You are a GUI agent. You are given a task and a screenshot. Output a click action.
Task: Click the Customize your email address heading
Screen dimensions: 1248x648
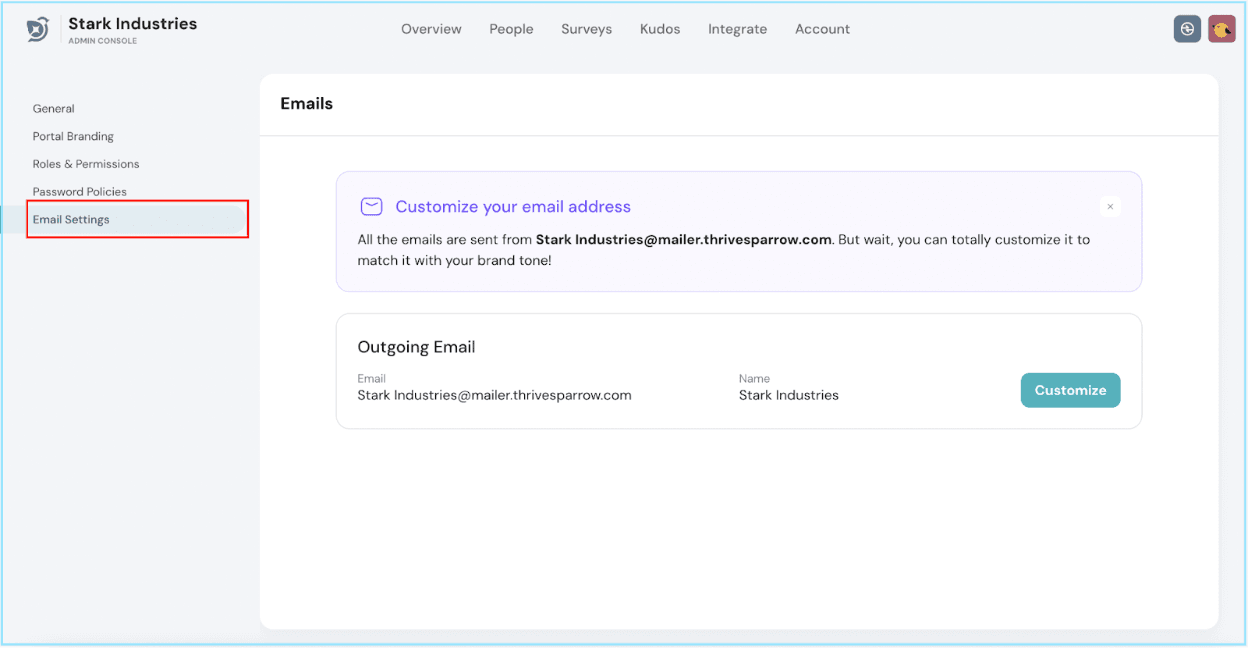tap(513, 207)
